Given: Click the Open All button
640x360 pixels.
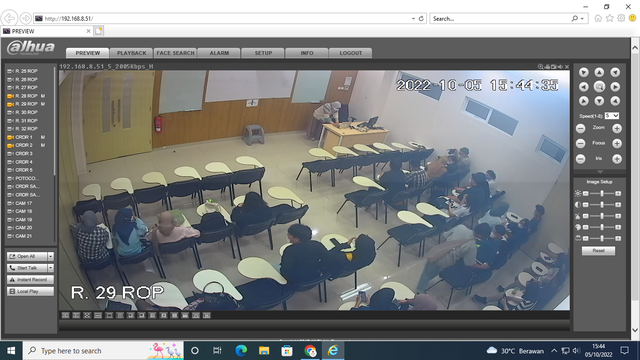Looking at the screenshot, I should pyautogui.click(x=27, y=256).
